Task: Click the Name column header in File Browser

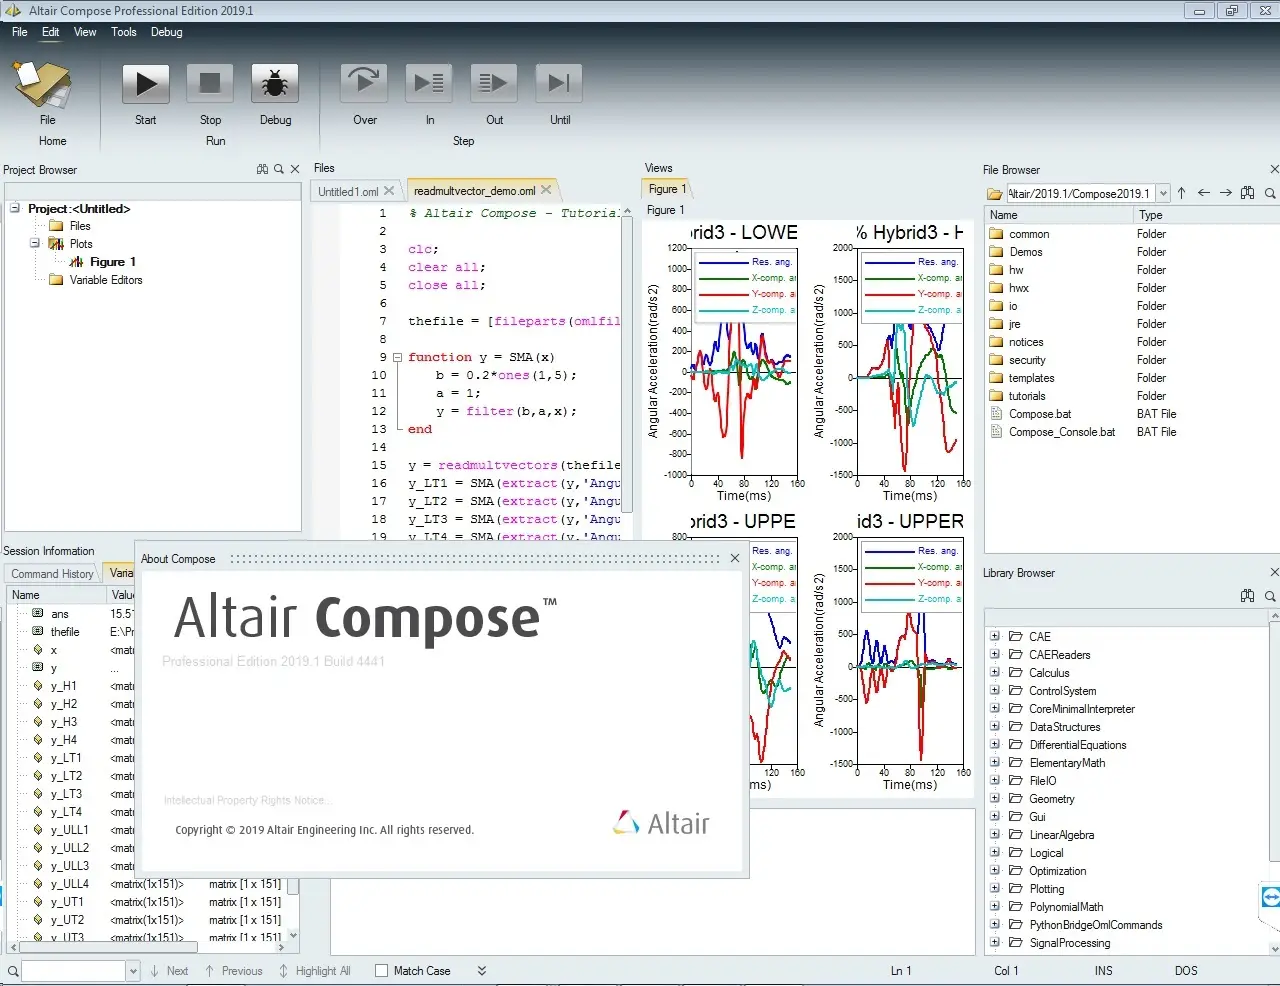Action: (x=1058, y=215)
